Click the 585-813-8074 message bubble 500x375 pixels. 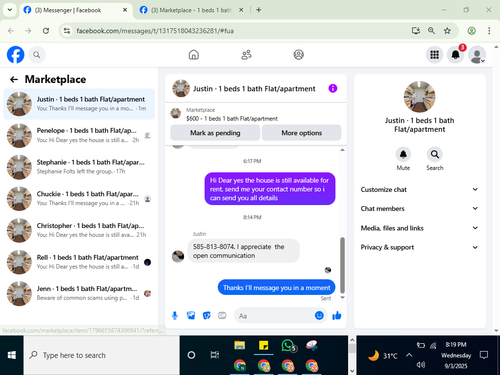pos(243,251)
